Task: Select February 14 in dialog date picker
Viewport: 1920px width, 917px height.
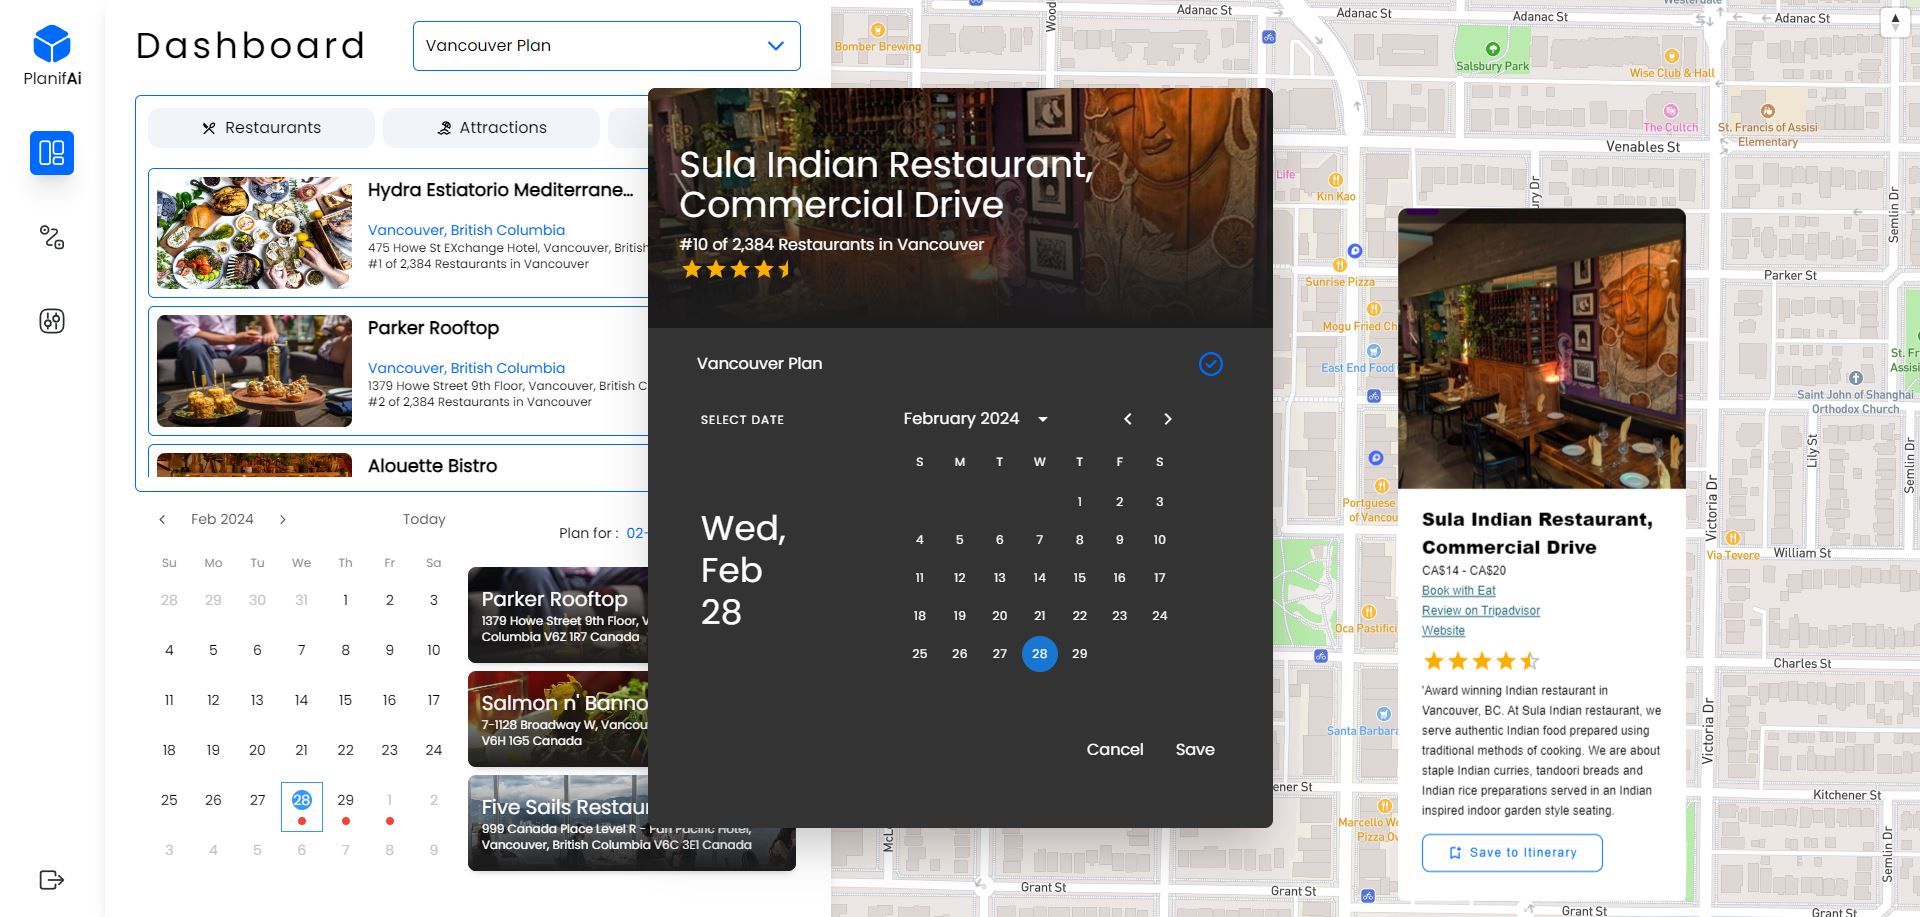Action: coord(1040,578)
